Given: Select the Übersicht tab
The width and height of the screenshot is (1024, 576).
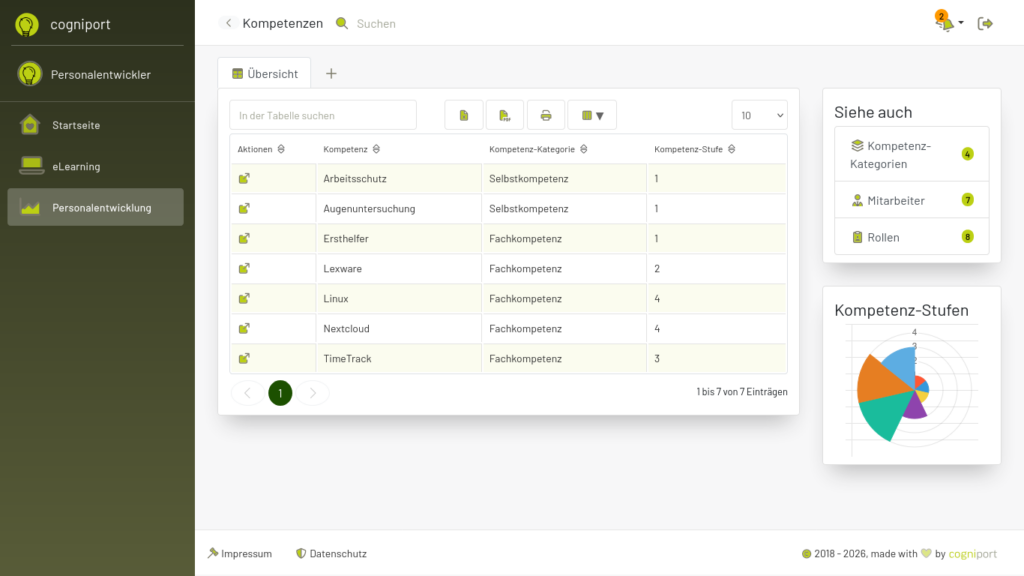Looking at the screenshot, I should 265,73.
